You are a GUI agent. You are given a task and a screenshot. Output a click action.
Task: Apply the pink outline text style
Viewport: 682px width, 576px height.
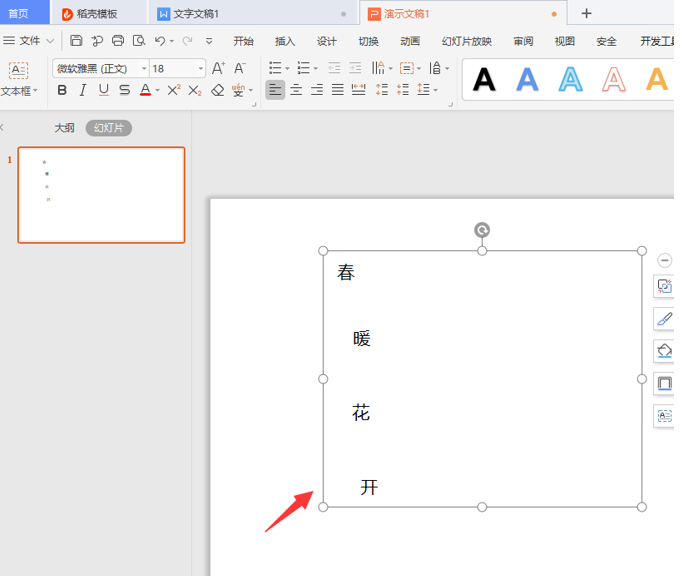(x=614, y=80)
